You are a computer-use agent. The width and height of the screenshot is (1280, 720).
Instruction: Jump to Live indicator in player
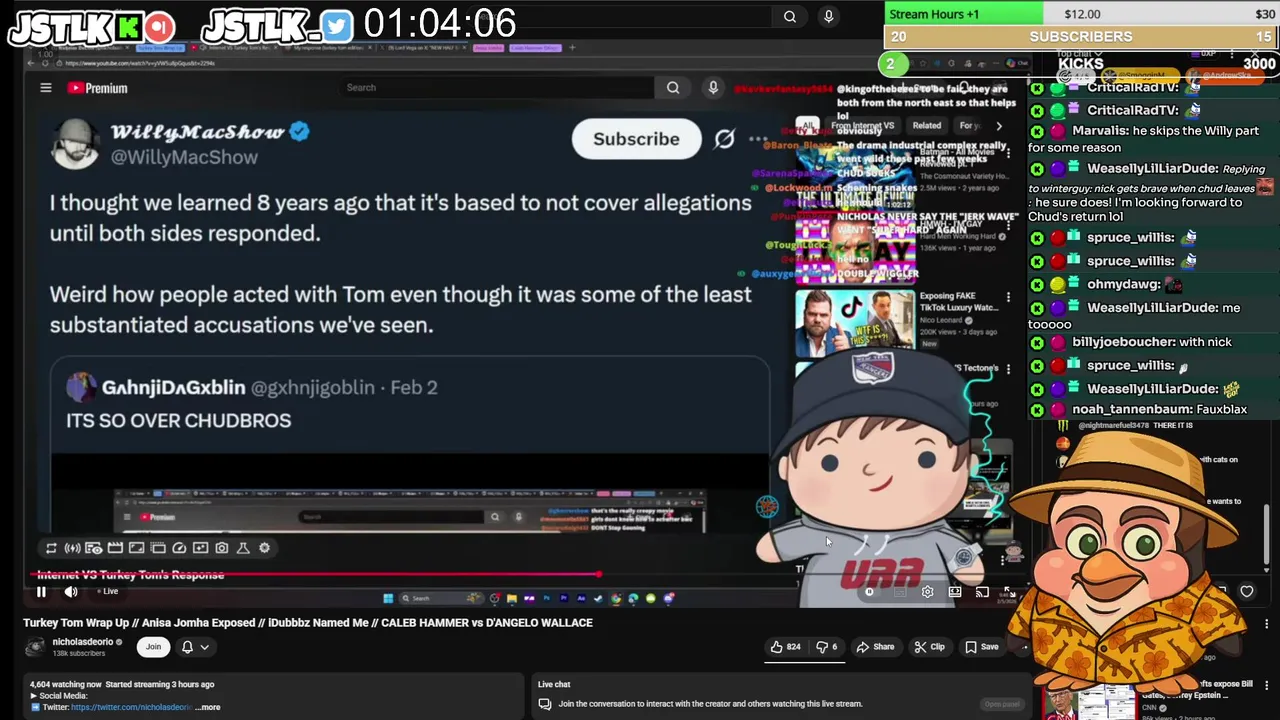[107, 591]
